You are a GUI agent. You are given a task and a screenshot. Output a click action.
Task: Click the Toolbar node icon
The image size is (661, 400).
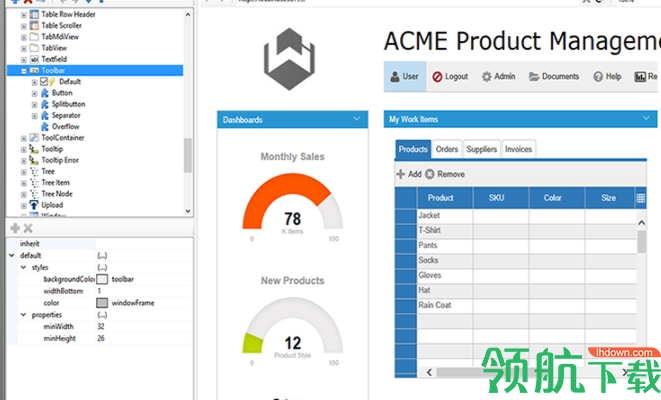pyautogui.click(x=34, y=70)
